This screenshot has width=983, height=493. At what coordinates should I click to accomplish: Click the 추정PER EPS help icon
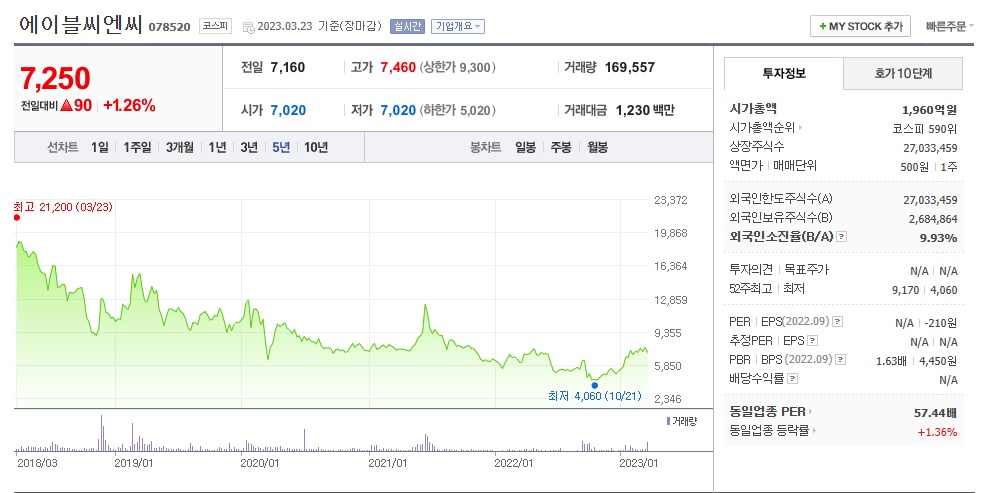[x=812, y=341]
